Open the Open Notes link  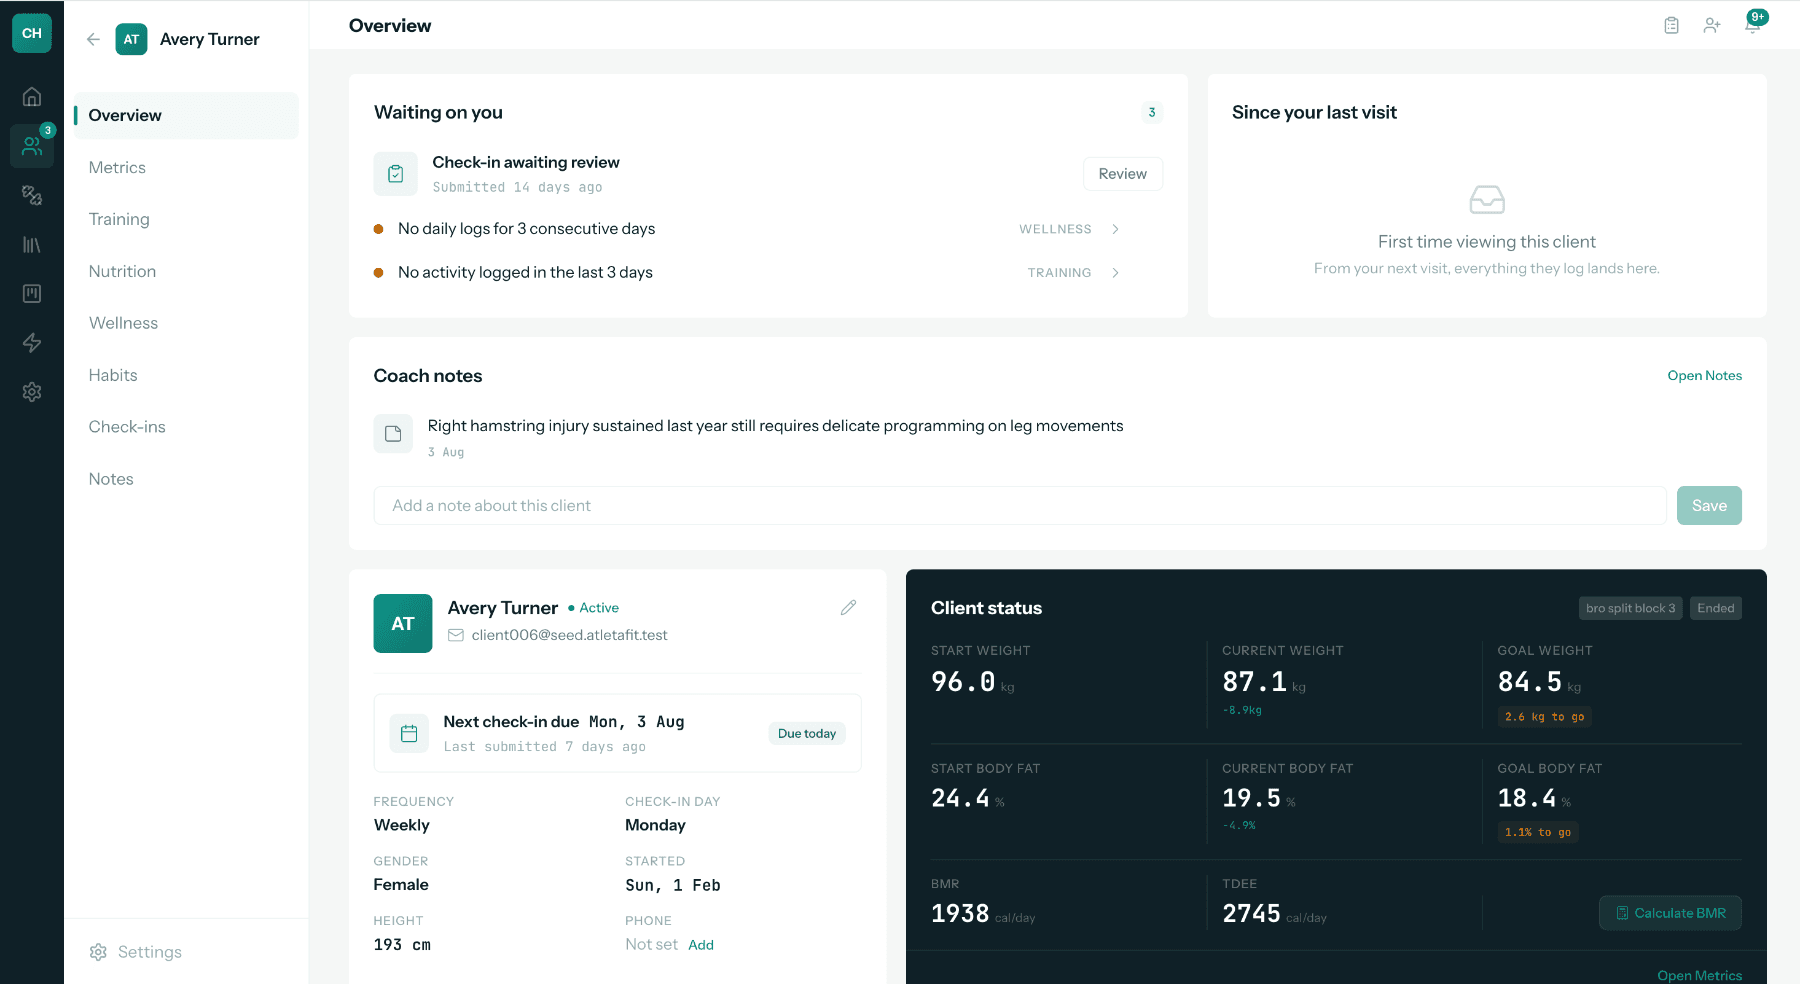point(1704,376)
